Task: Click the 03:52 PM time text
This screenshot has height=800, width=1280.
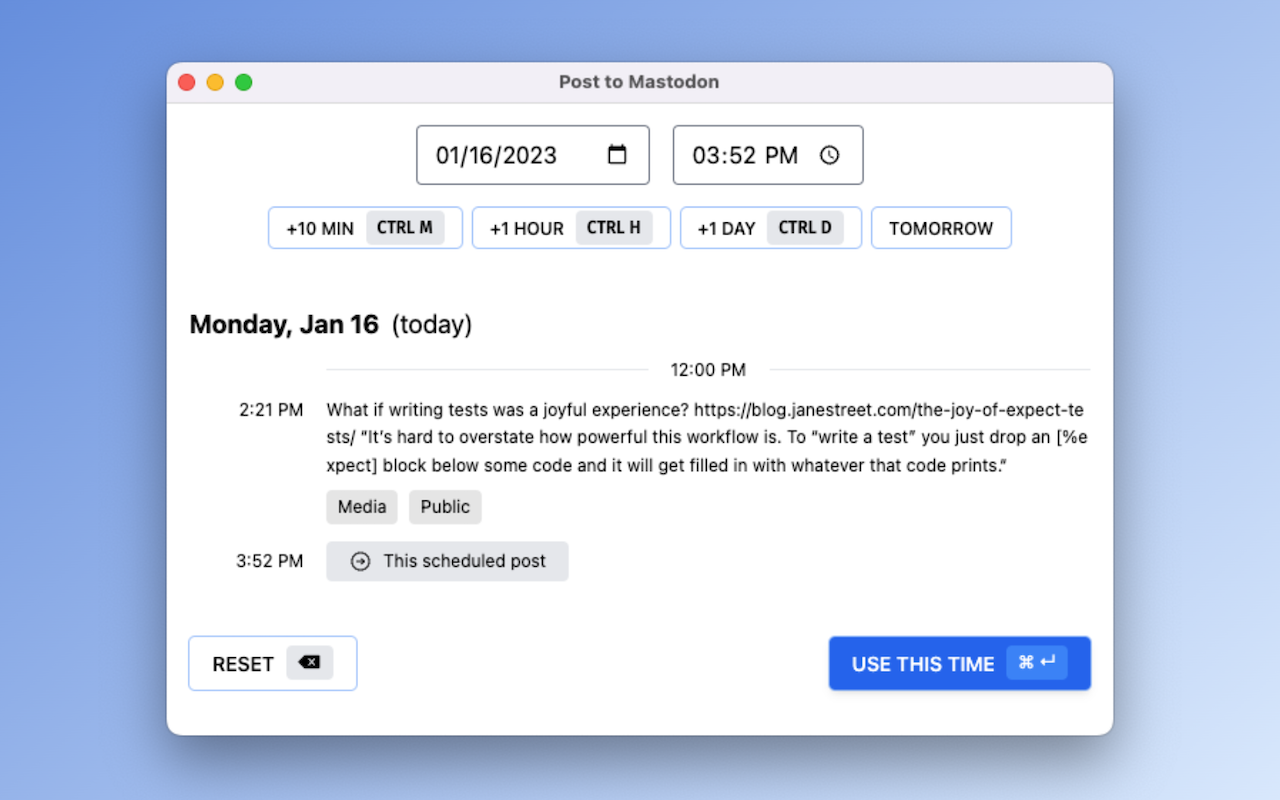Action: 745,155
